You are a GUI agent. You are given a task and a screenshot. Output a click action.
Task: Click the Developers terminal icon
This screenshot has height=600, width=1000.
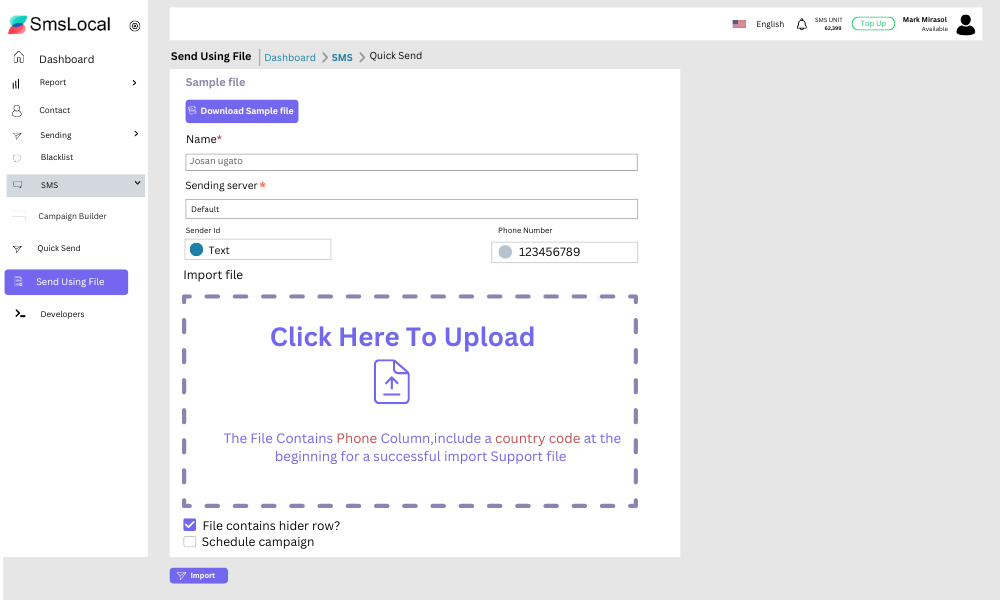[20, 314]
